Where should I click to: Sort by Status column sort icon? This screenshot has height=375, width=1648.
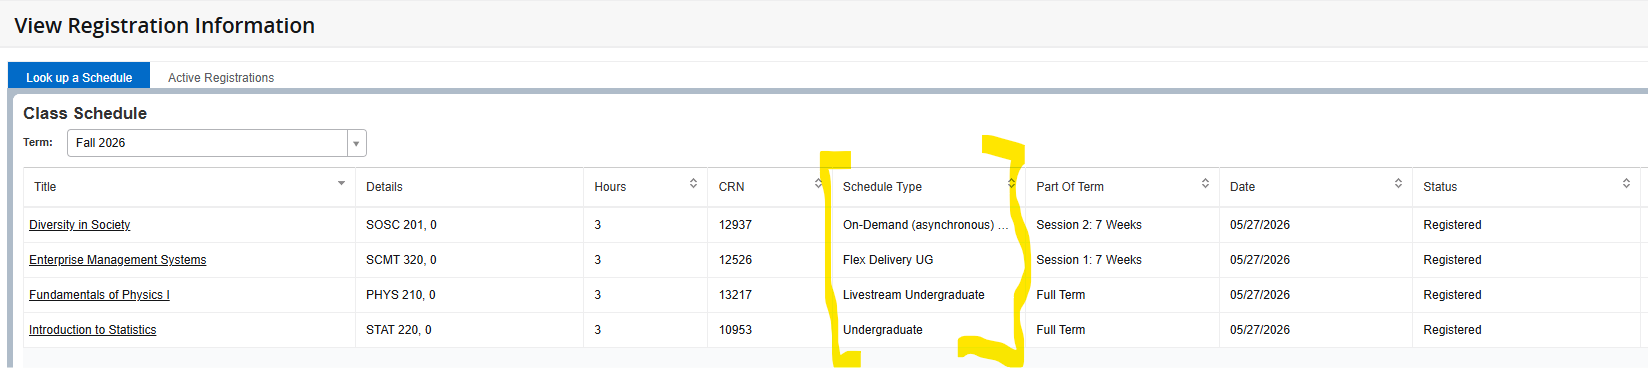(1626, 184)
